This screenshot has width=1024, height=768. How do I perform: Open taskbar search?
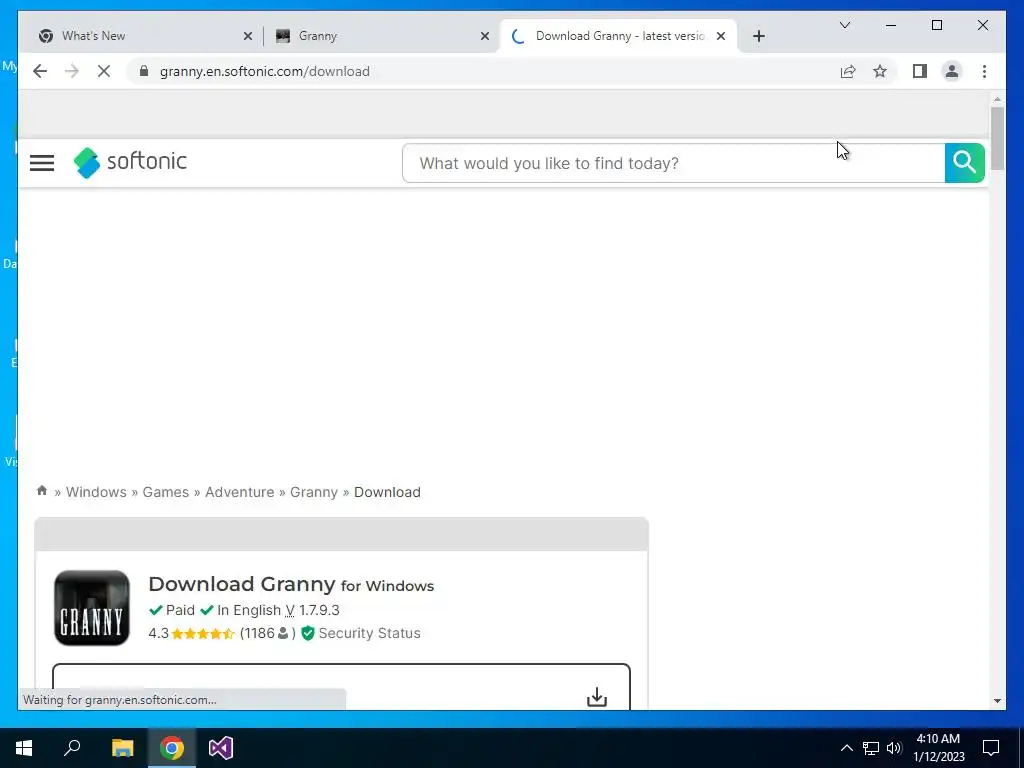click(x=72, y=748)
